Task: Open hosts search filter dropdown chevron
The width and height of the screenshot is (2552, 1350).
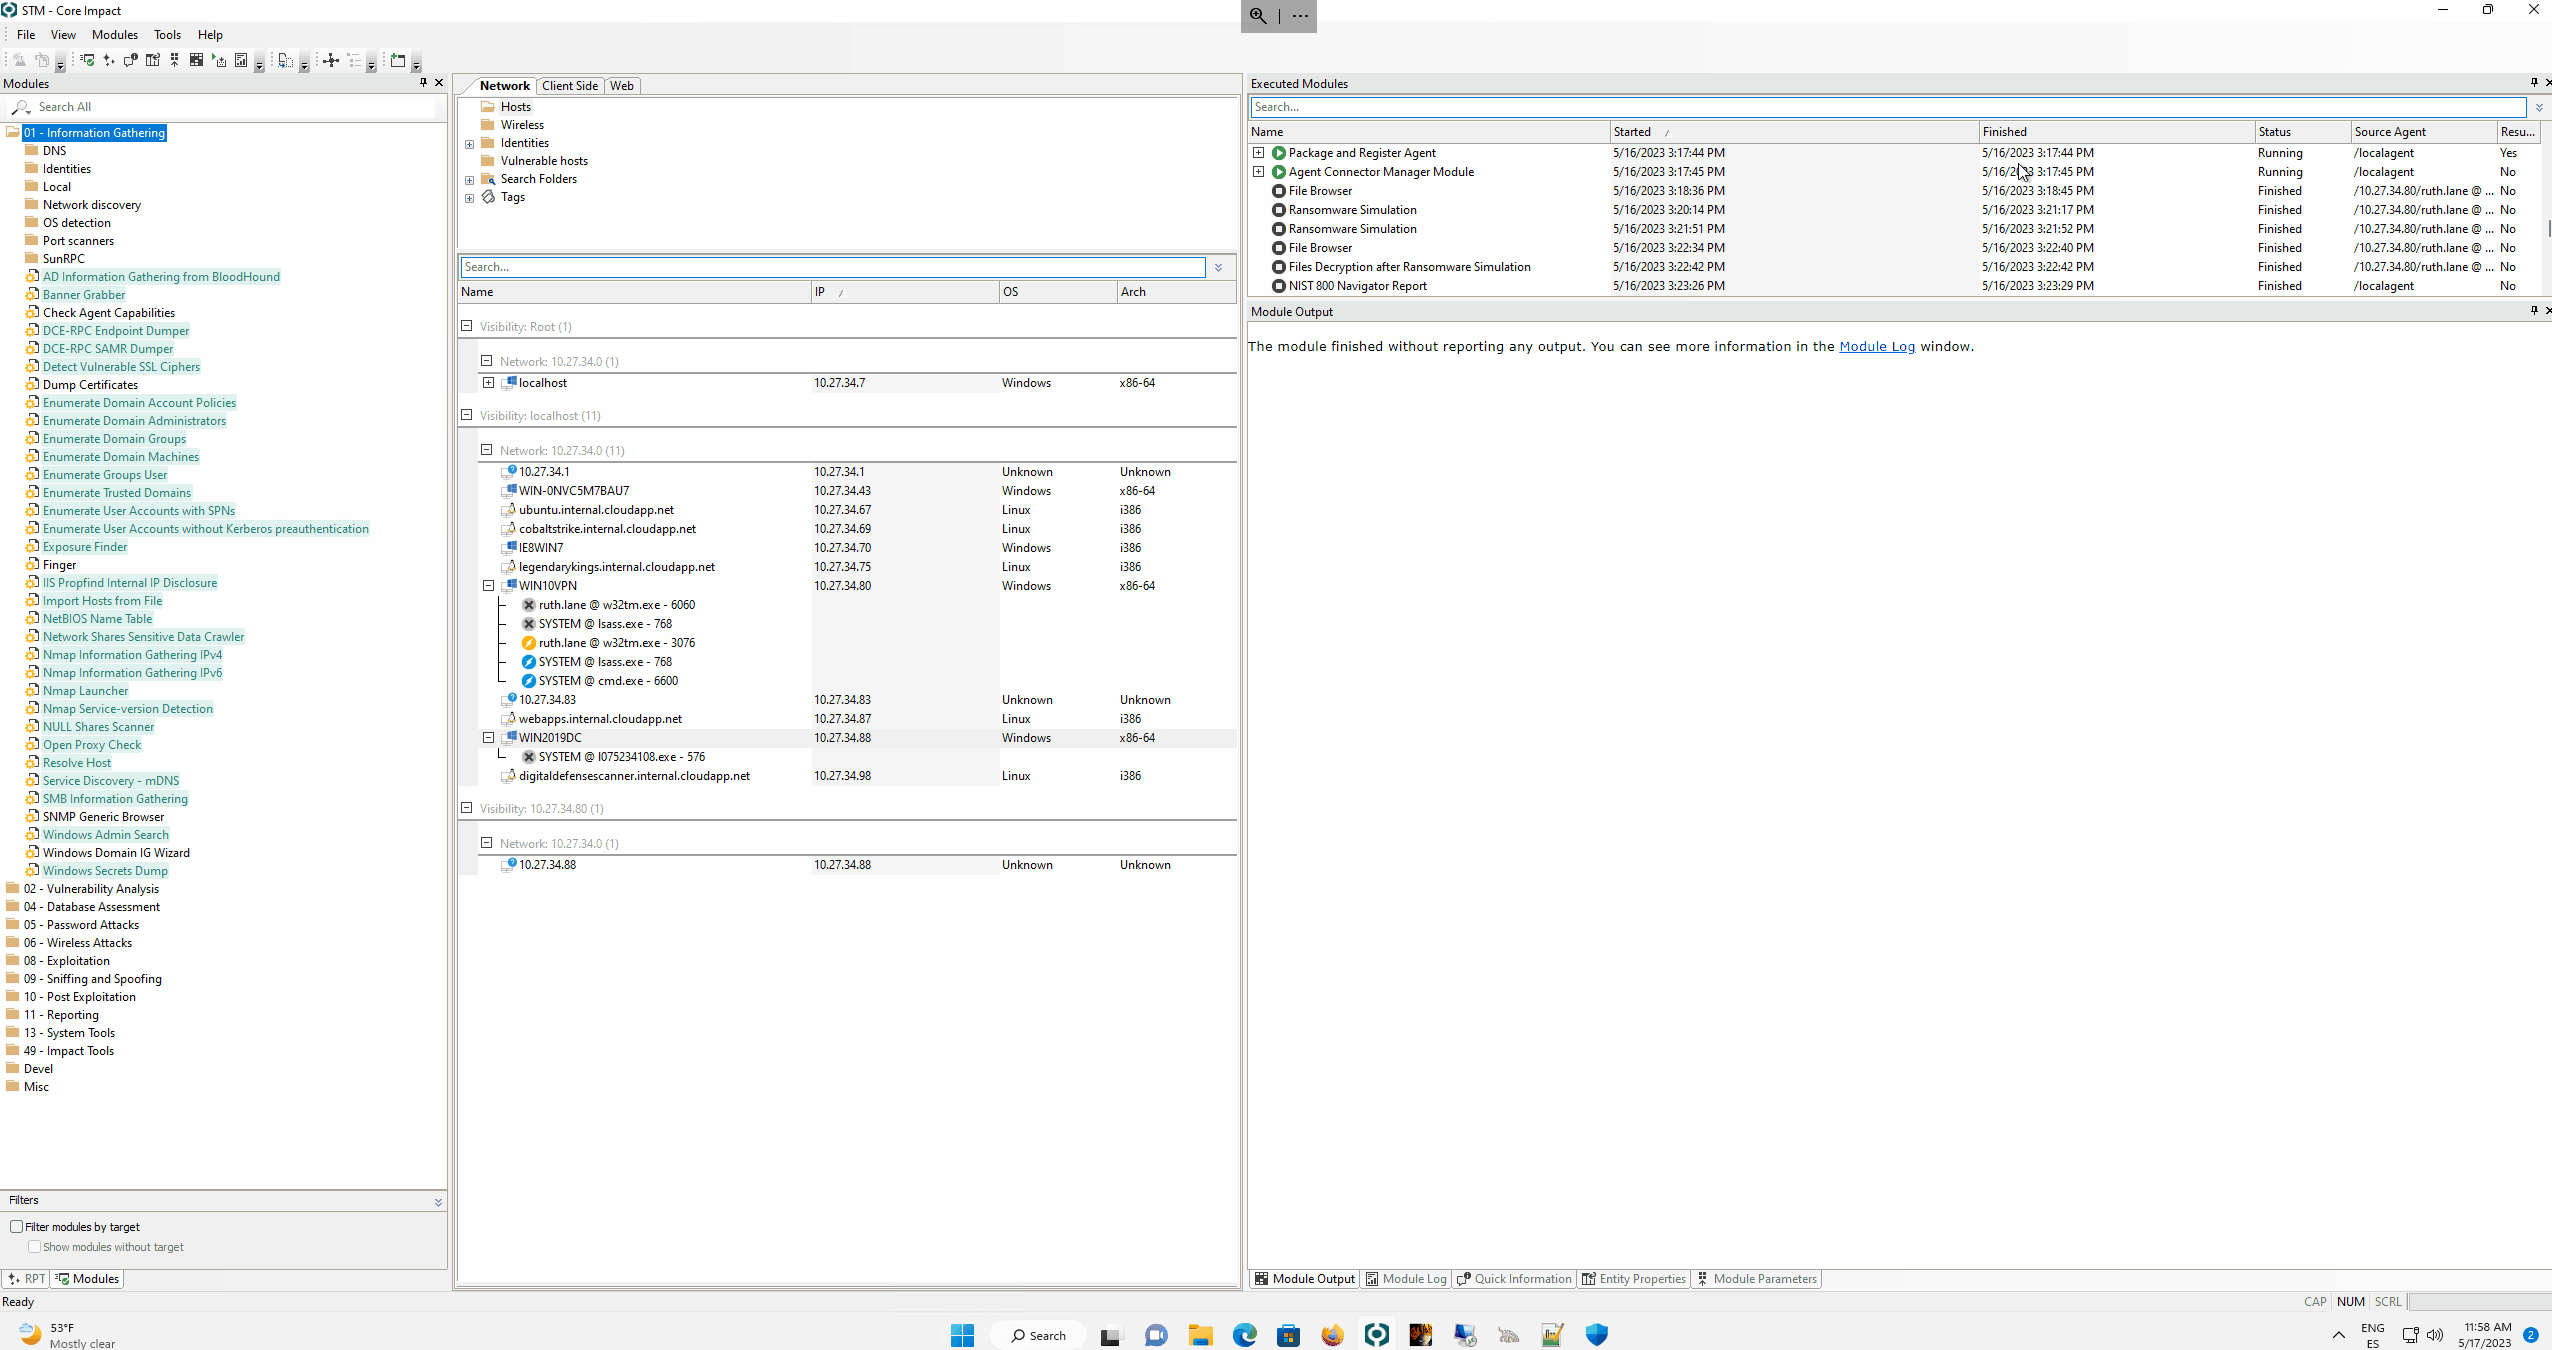Action: pyautogui.click(x=1218, y=267)
